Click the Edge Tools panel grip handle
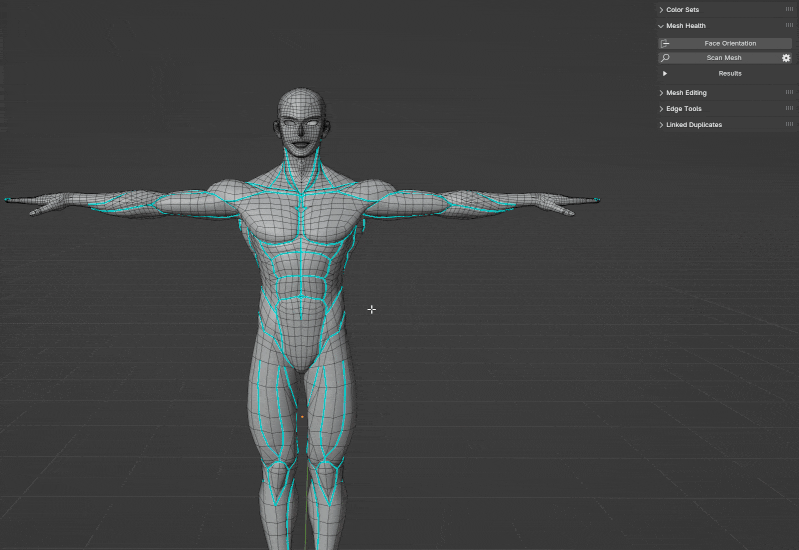Screen dimensions: 799x550 coord(789,108)
